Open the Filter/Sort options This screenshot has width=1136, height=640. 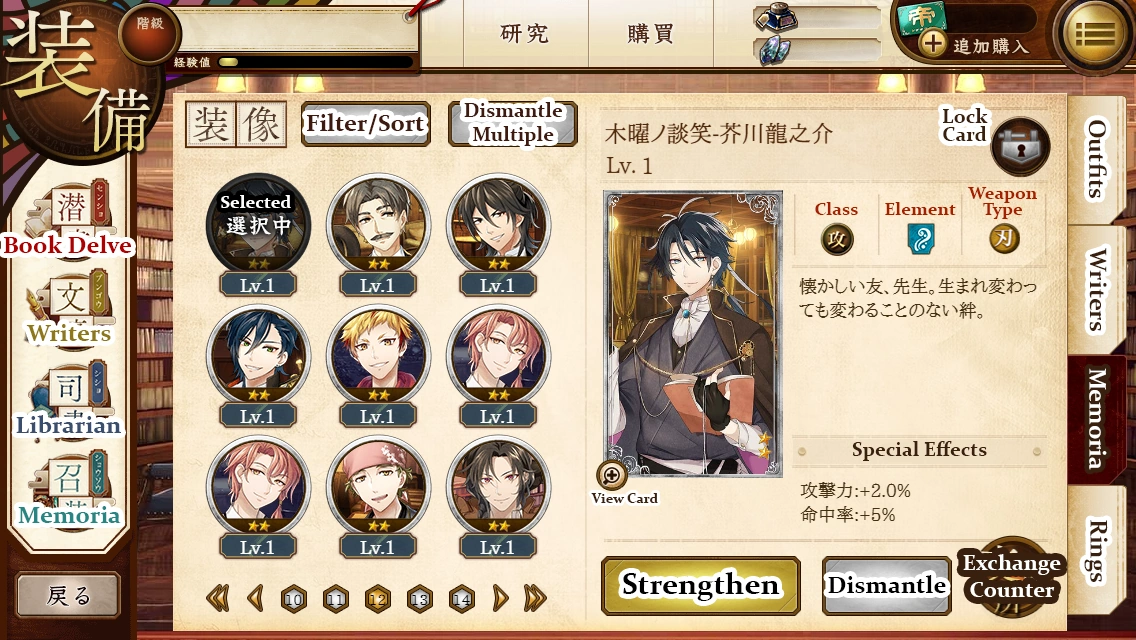365,124
